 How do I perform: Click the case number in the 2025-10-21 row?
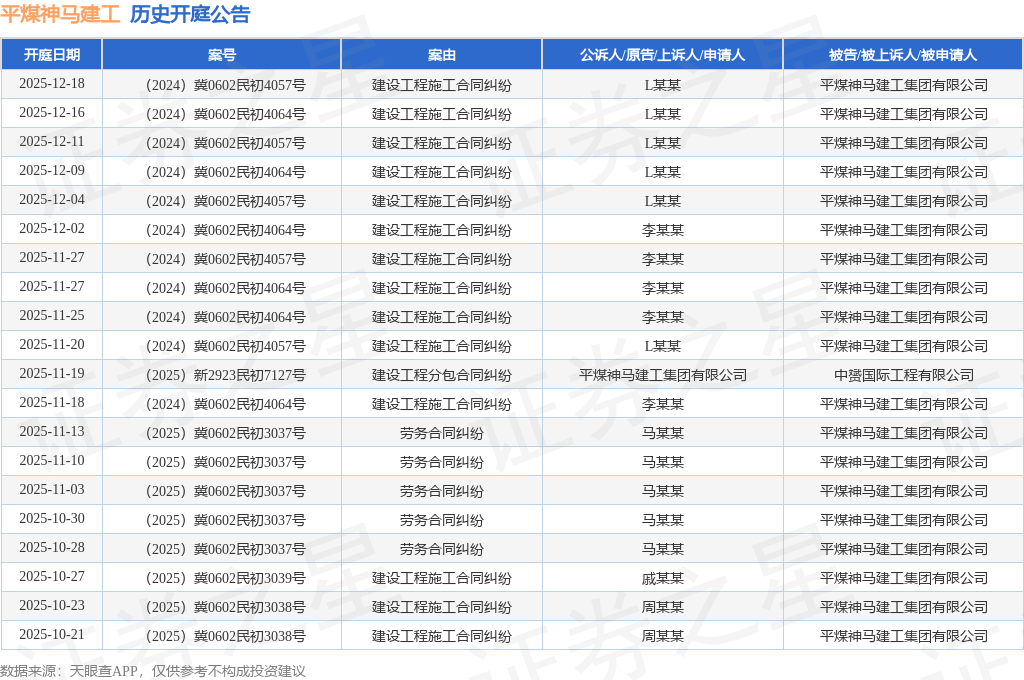222,636
